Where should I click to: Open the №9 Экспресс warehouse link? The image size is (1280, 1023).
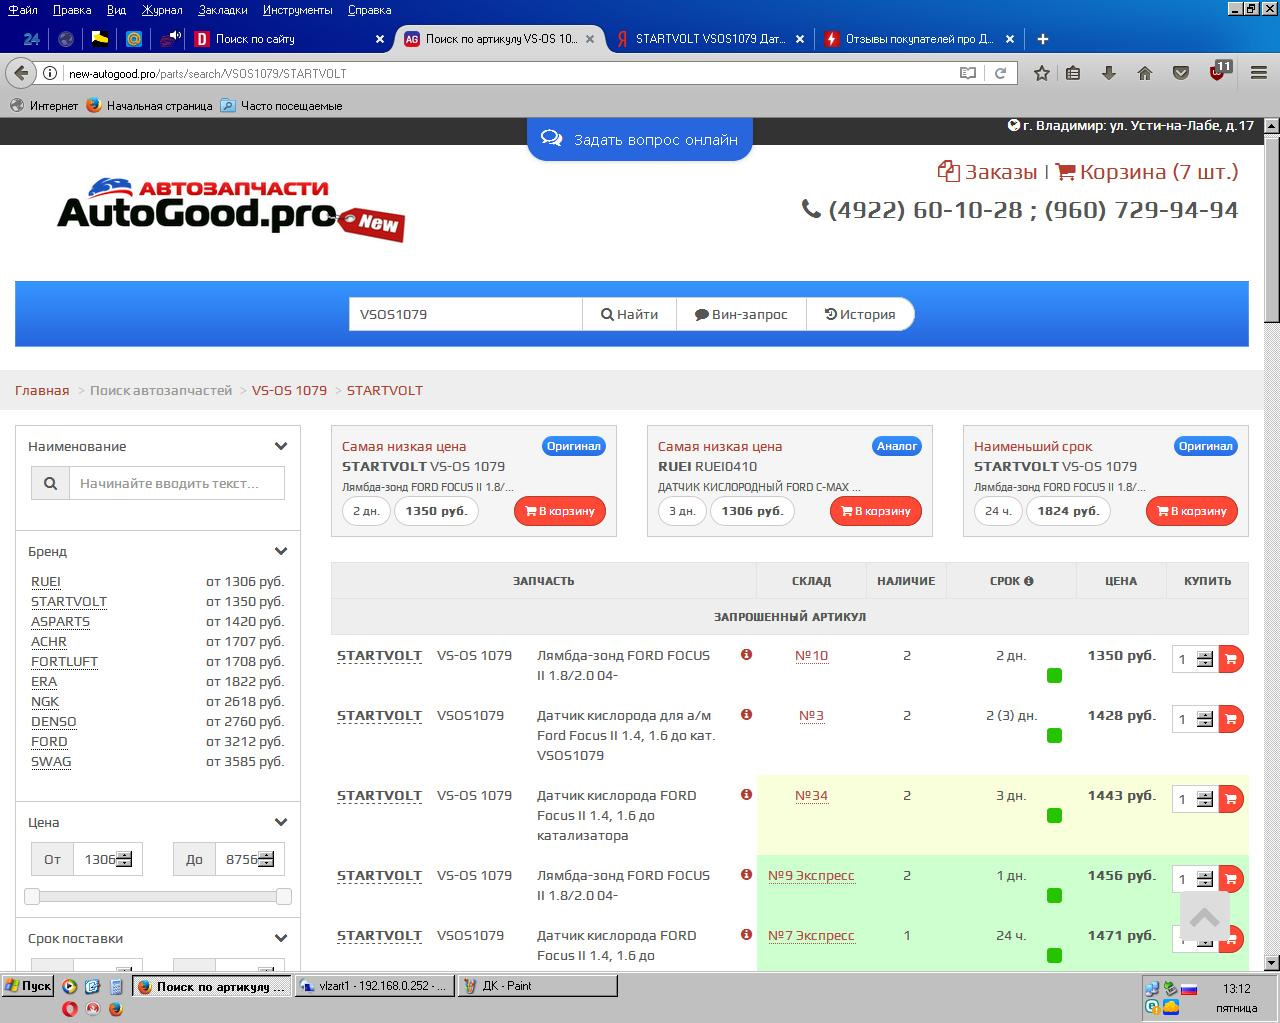pyautogui.click(x=811, y=875)
